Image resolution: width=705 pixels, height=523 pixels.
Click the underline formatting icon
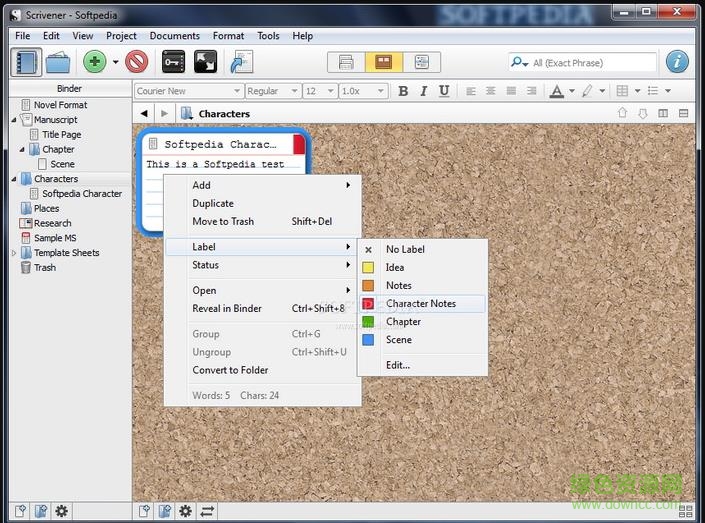coord(444,91)
